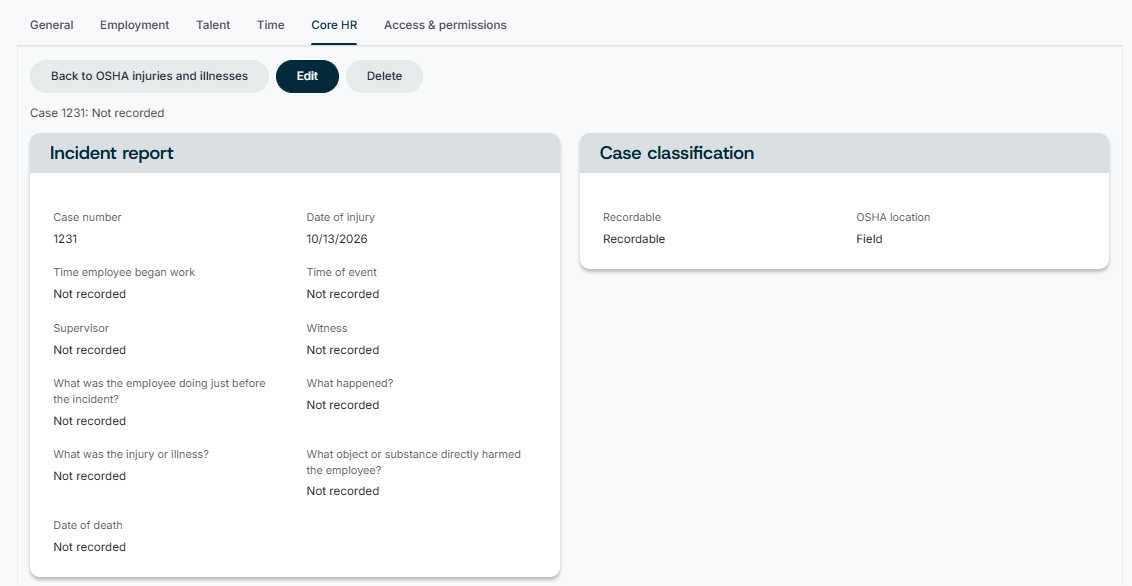1132x586 pixels.
Task: Click the 'Case number' field label
Action: click(87, 217)
